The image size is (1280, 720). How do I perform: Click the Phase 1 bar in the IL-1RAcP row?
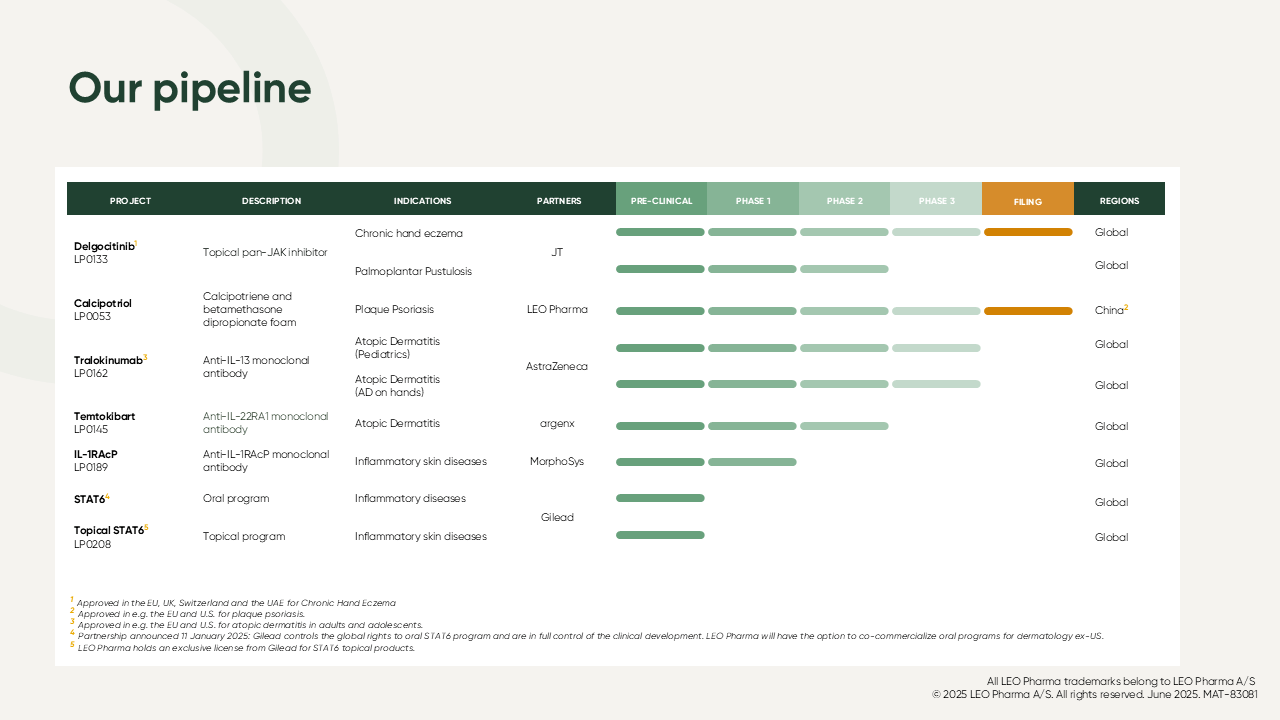[752, 462]
